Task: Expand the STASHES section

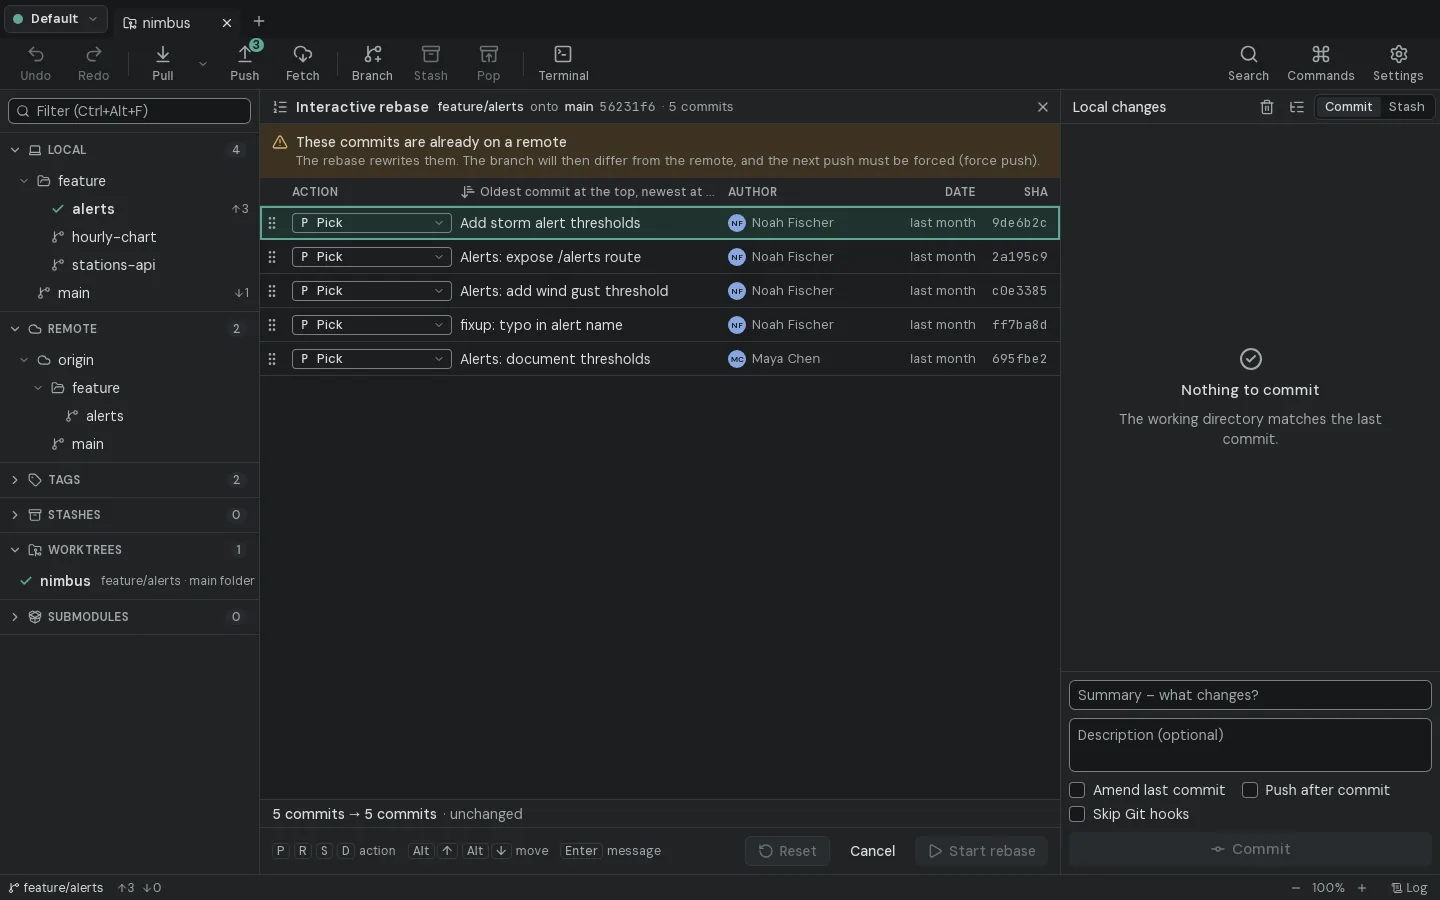Action: (129, 515)
